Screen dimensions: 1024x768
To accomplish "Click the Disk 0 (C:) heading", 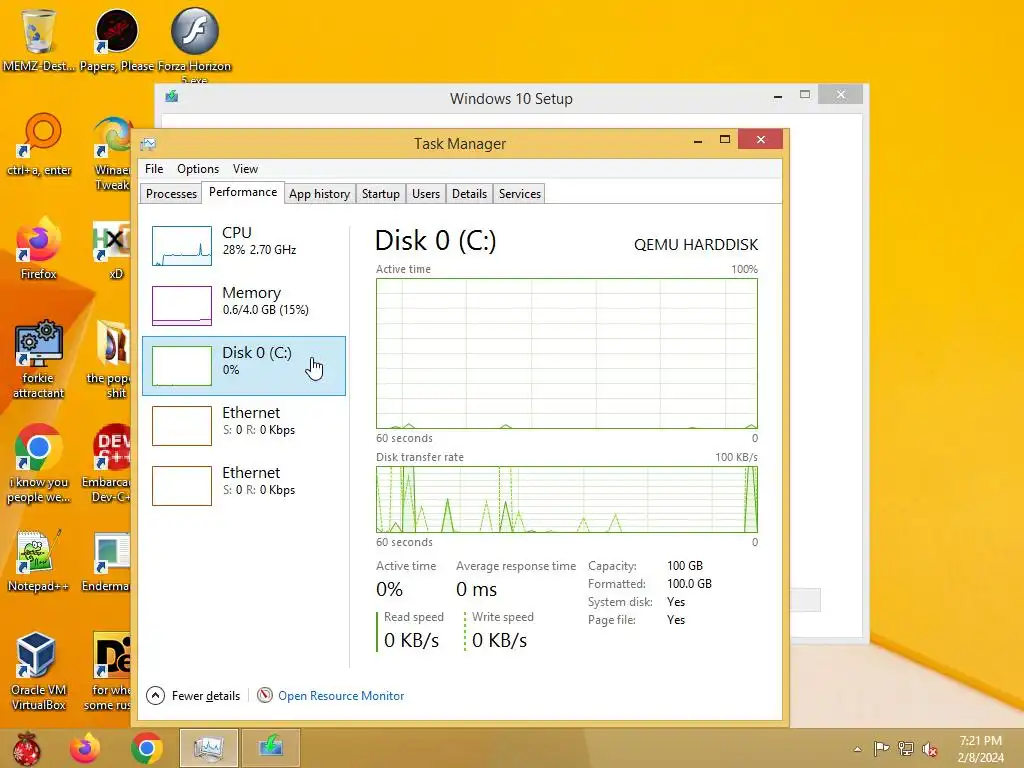I will (x=436, y=241).
